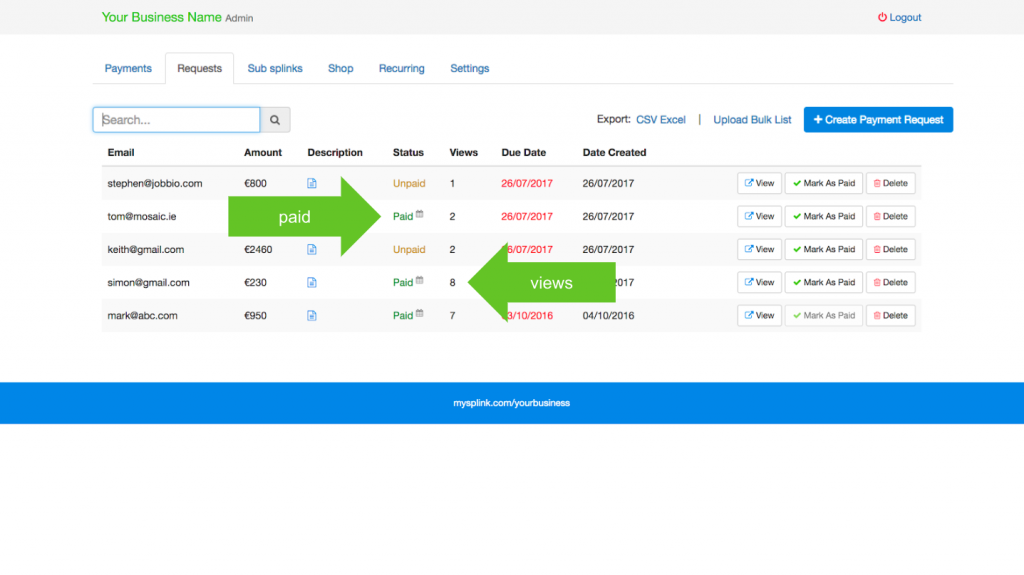Open the Sub splinks tab
The height and width of the screenshot is (575, 1024).
point(275,69)
